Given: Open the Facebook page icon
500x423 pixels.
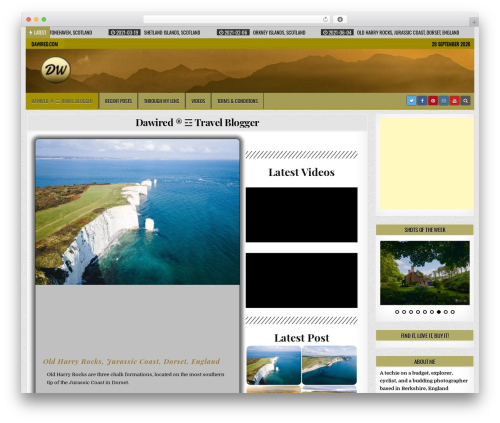Looking at the screenshot, I should click(422, 101).
